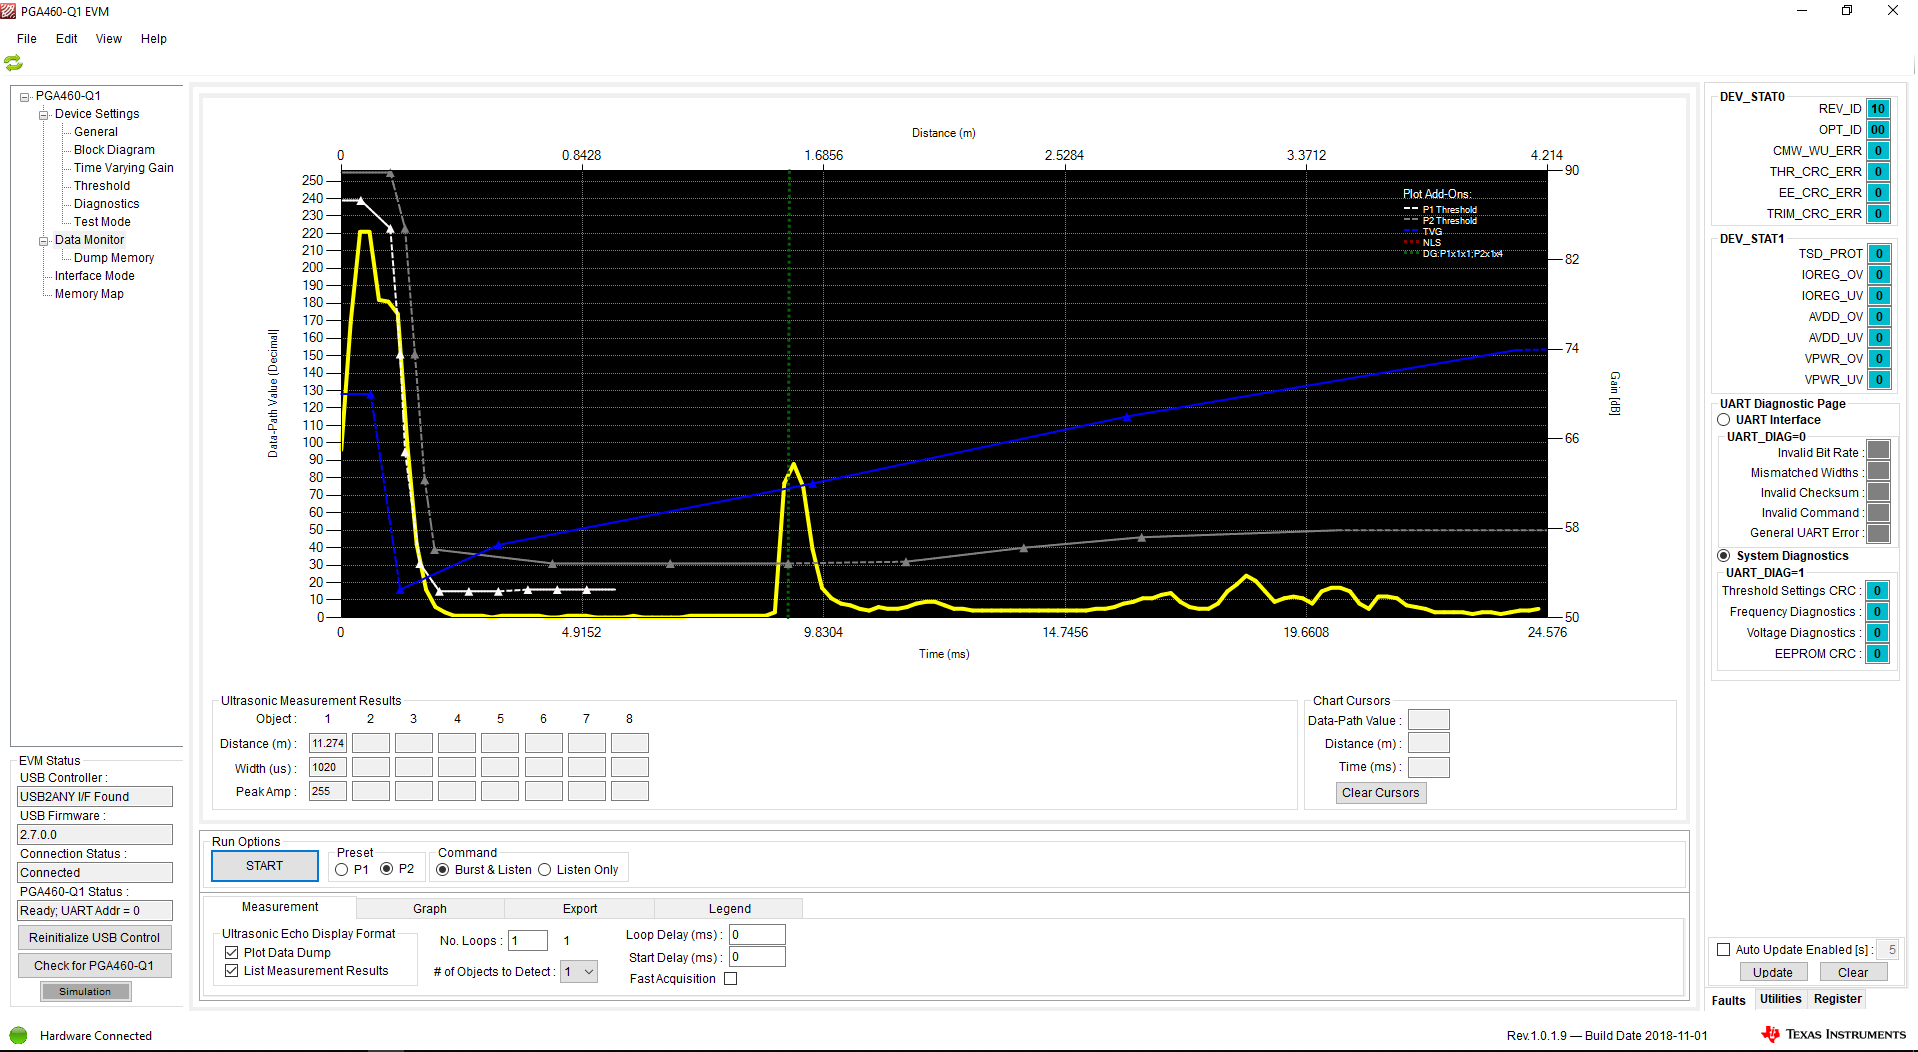
Task: Select the P1 preset radio button
Action: [x=342, y=870]
